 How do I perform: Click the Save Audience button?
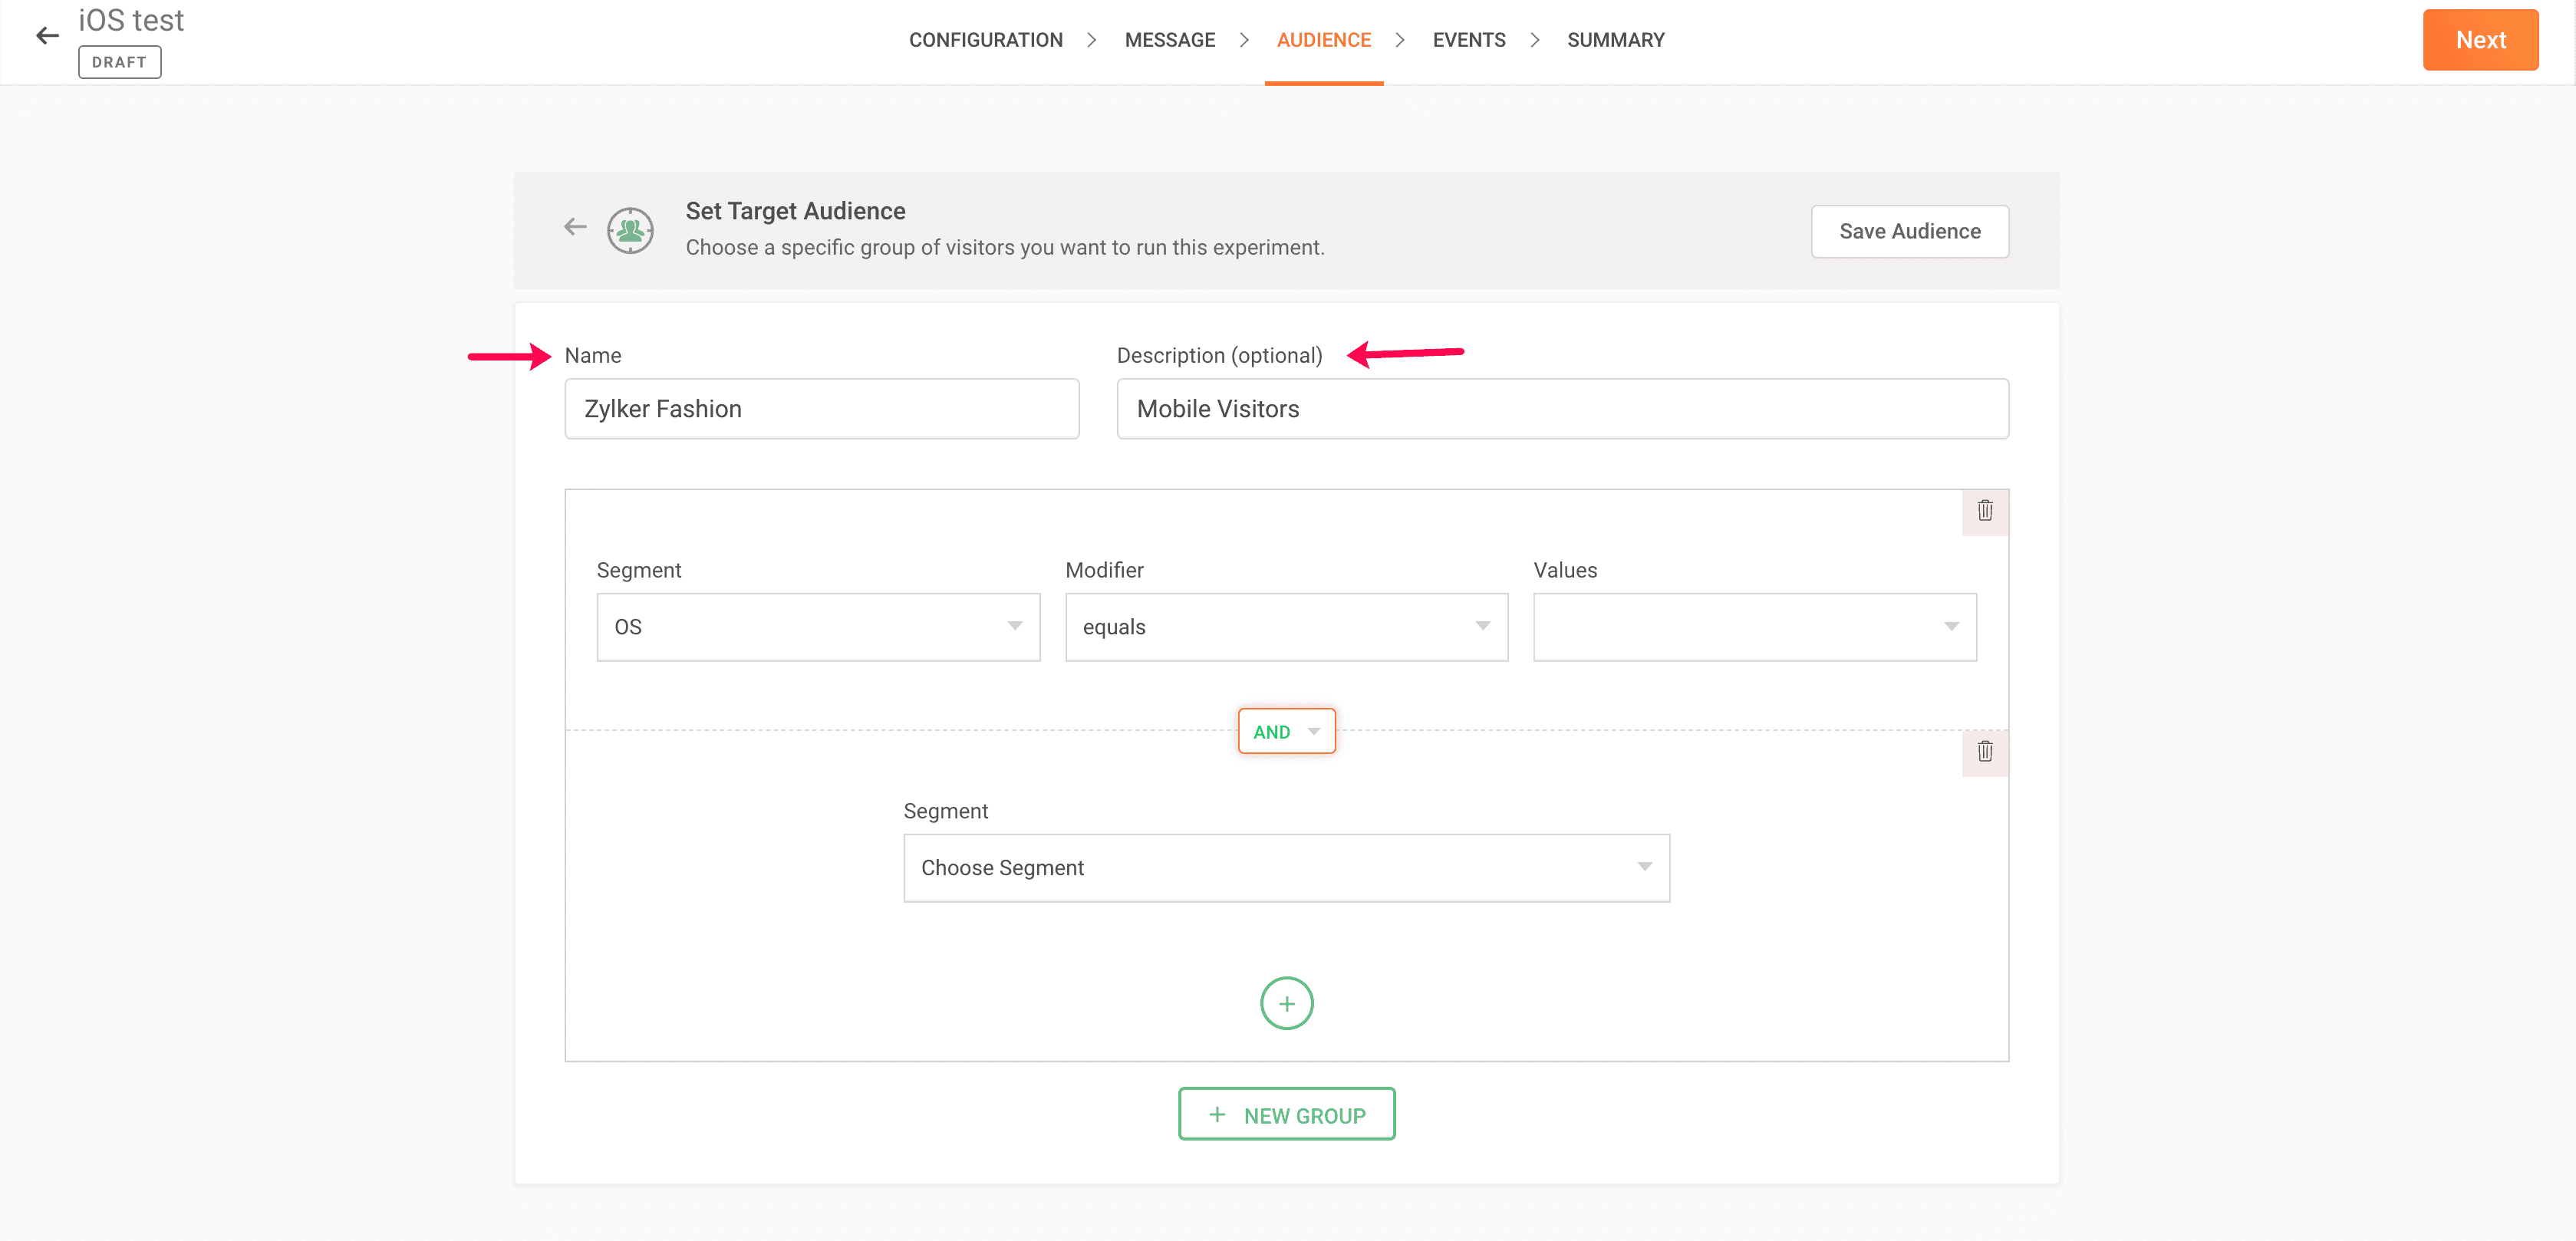point(1909,232)
